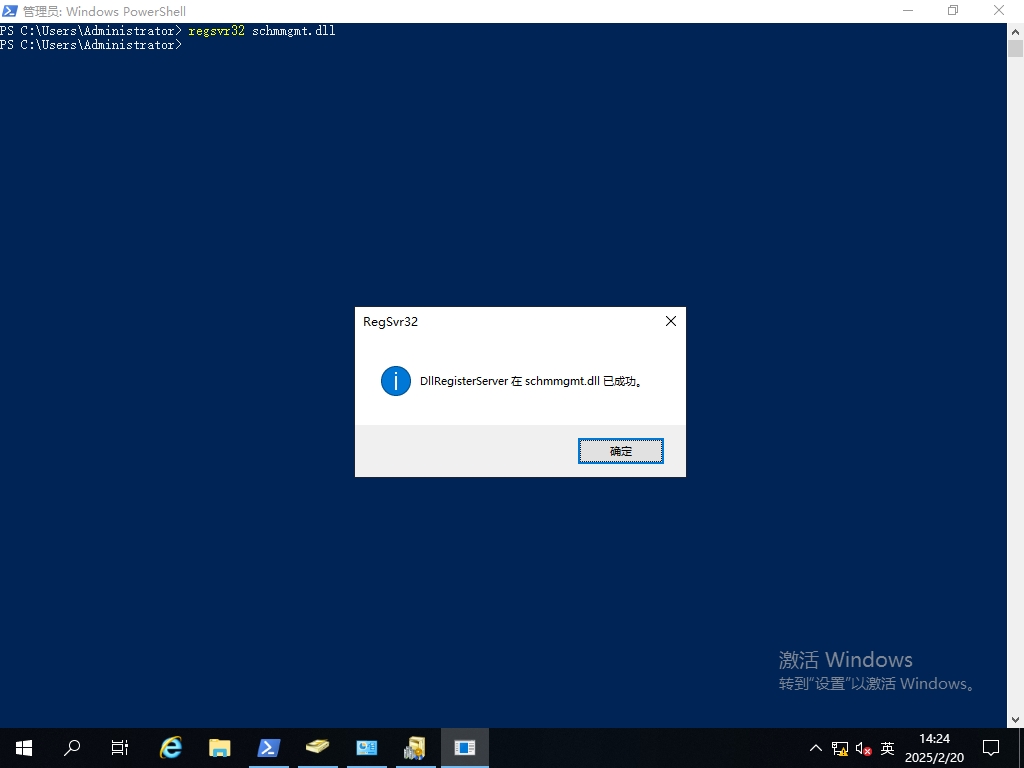Screen dimensions: 1024x768
Task: Open the yellow drive-shaped taskbar app
Action: pos(317,747)
